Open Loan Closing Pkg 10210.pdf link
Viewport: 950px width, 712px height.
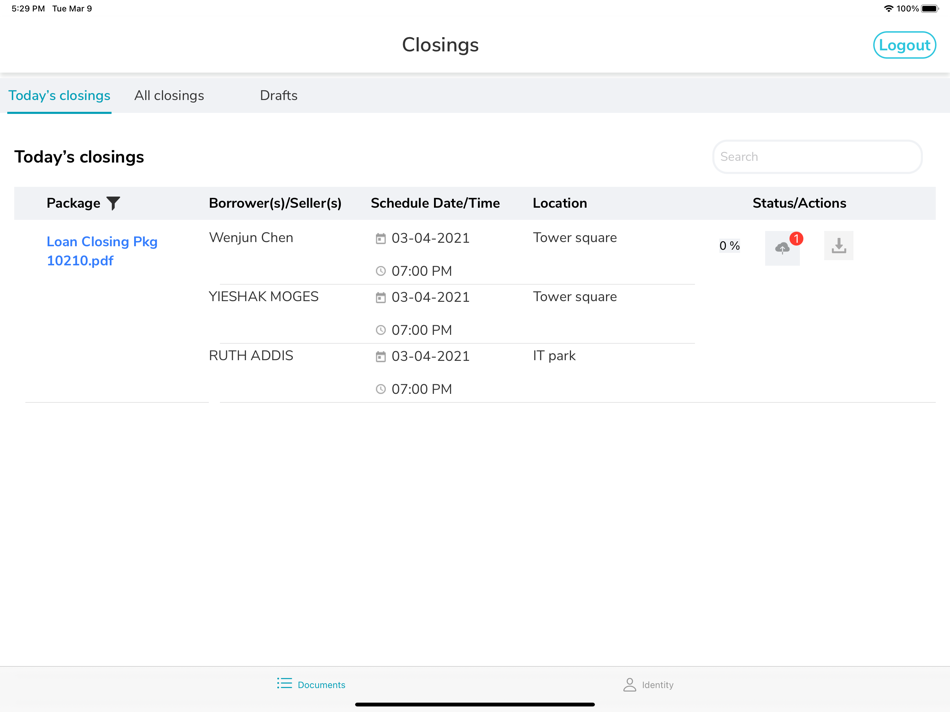pos(102,251)
